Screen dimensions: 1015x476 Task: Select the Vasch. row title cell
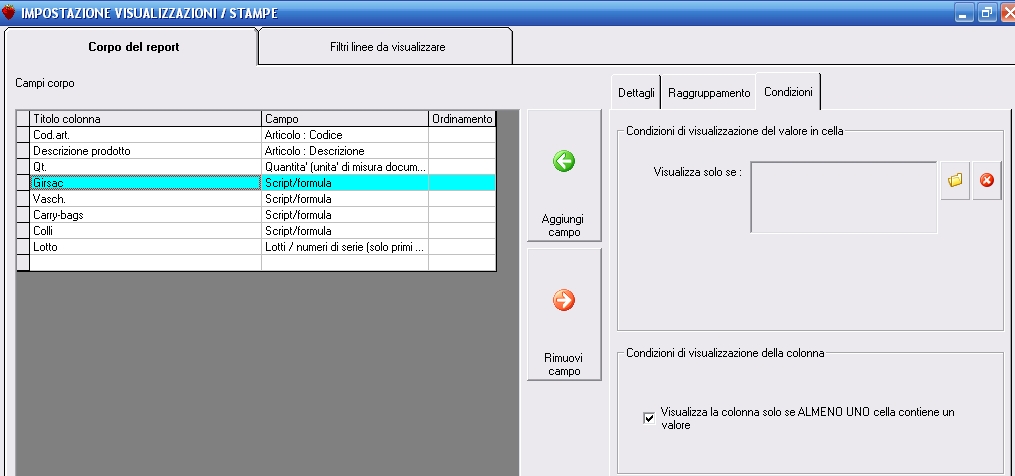coord(146,199)
